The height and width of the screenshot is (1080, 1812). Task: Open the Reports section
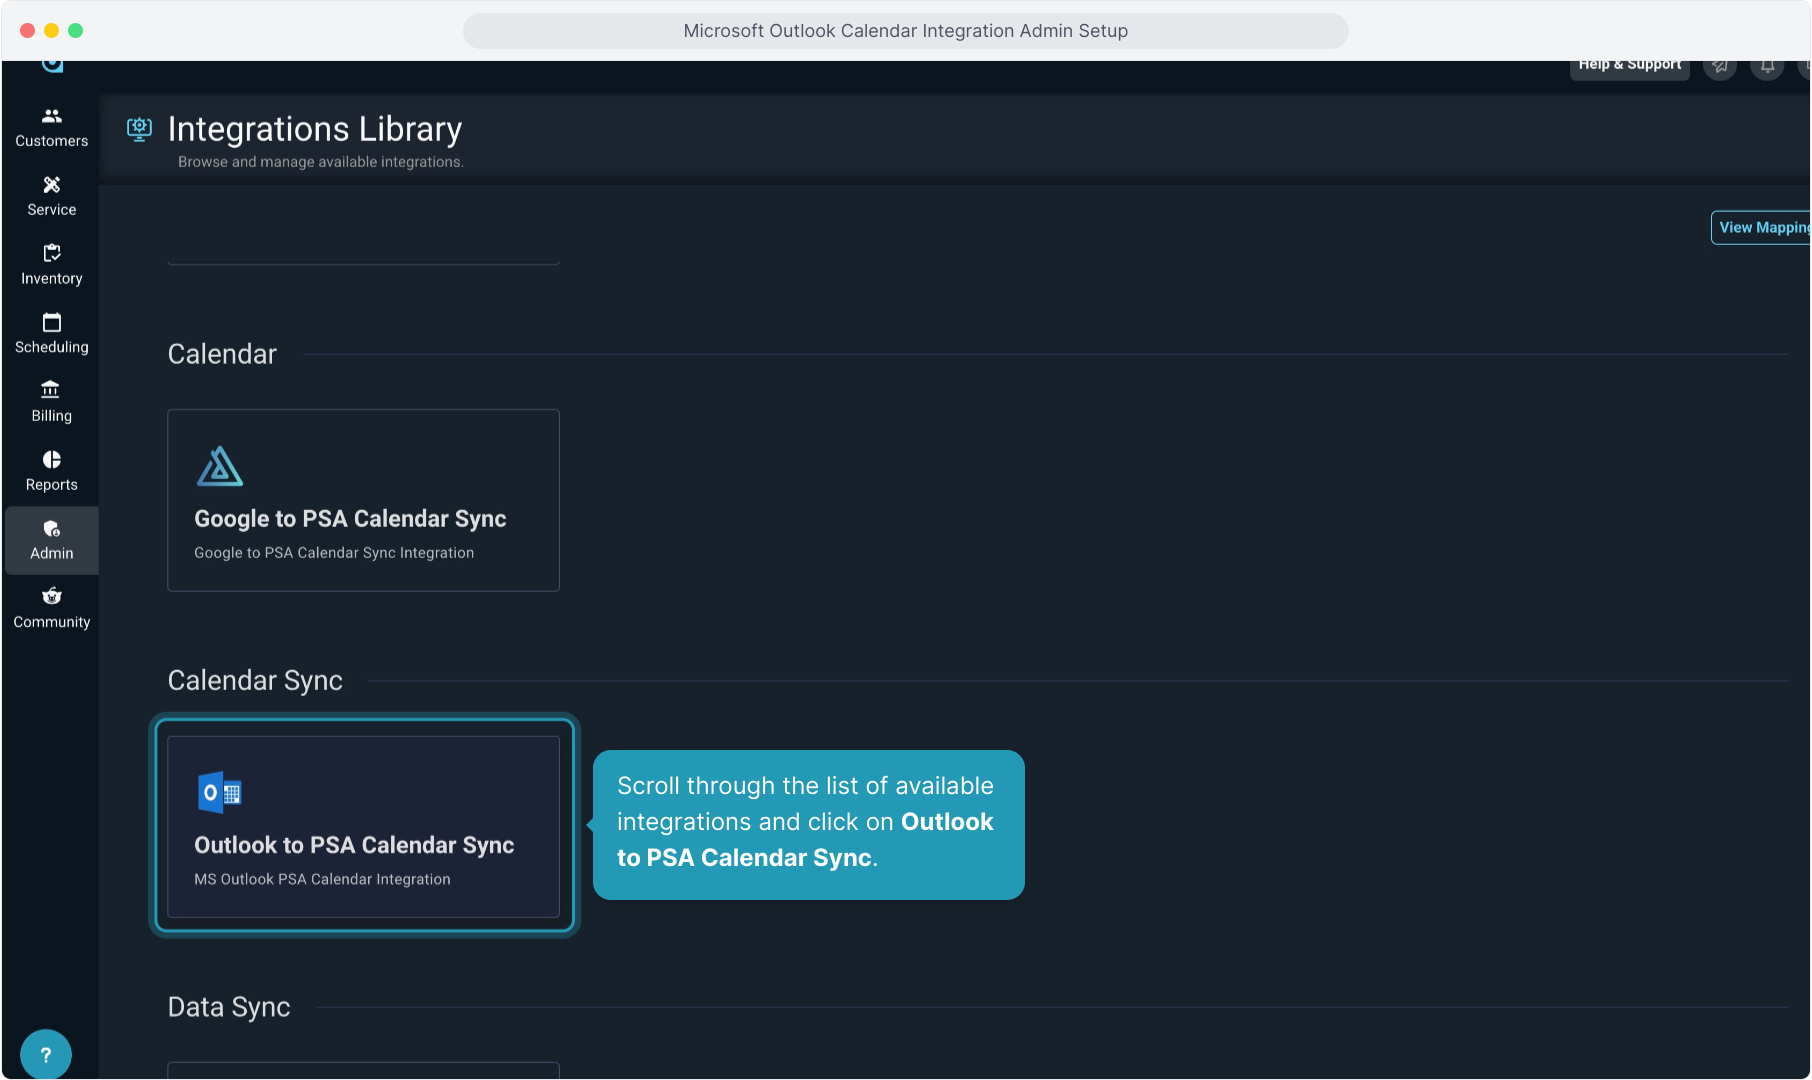[51, 471]
